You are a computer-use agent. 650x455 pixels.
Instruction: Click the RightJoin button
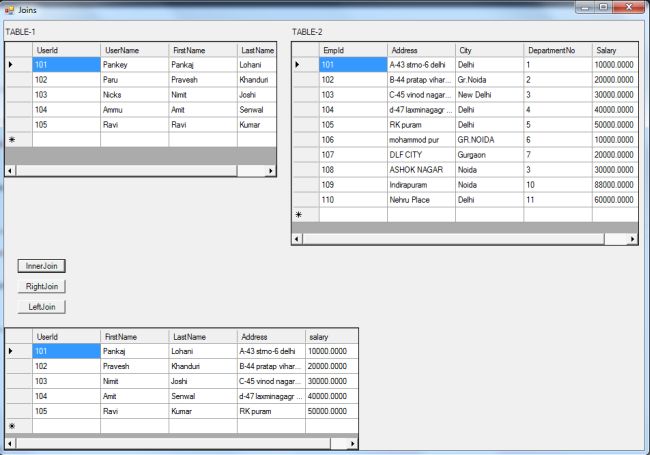pyautogui.click(x=41, y=286)
